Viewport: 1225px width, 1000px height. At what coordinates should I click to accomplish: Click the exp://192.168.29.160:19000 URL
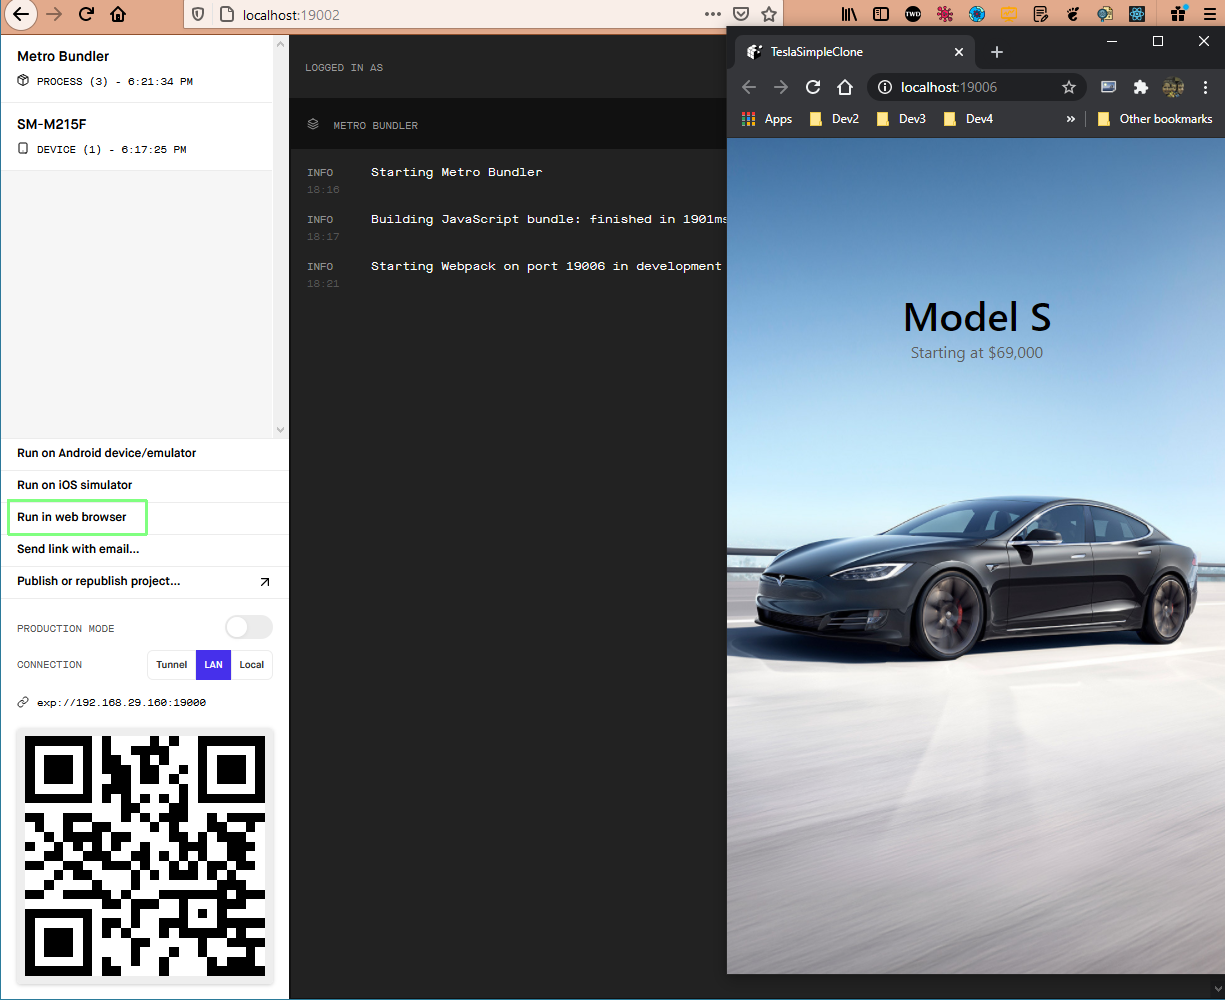[x=121, y=703]
